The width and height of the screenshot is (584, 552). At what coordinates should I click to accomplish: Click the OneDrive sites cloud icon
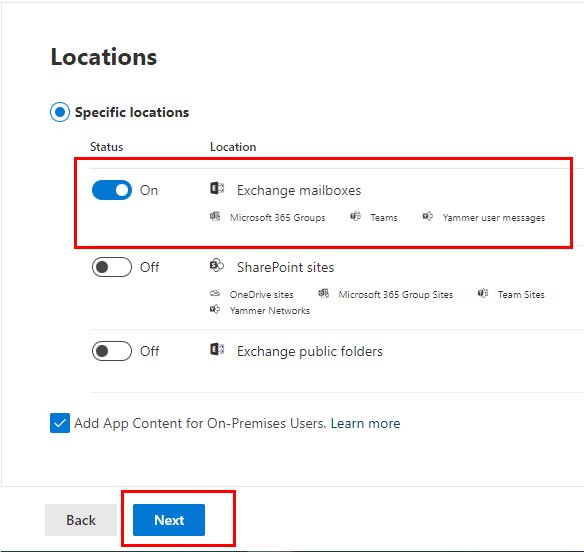coord(215,294)
